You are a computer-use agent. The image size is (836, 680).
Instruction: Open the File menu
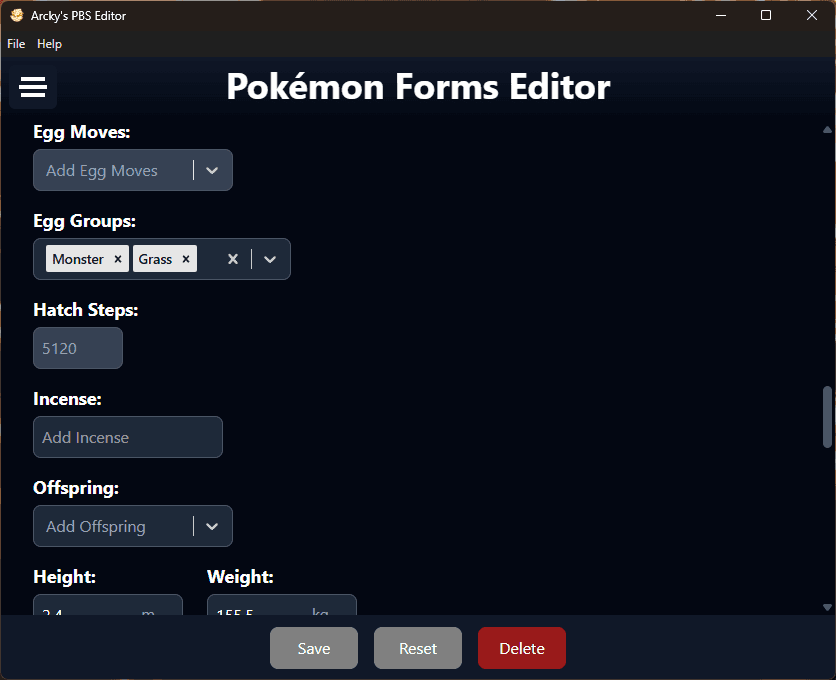[x=16, y=44]
